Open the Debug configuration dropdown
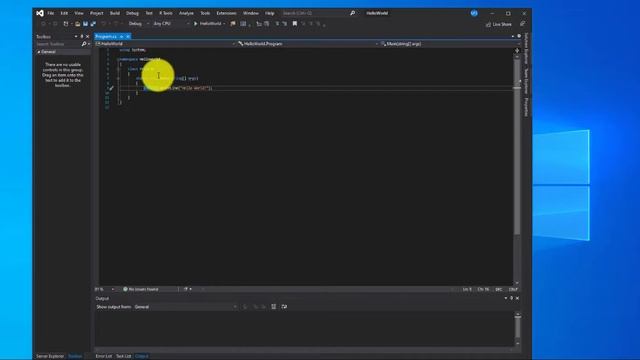Image resolution: width=640 pixels, height=360 pixels. pos(138,24)
